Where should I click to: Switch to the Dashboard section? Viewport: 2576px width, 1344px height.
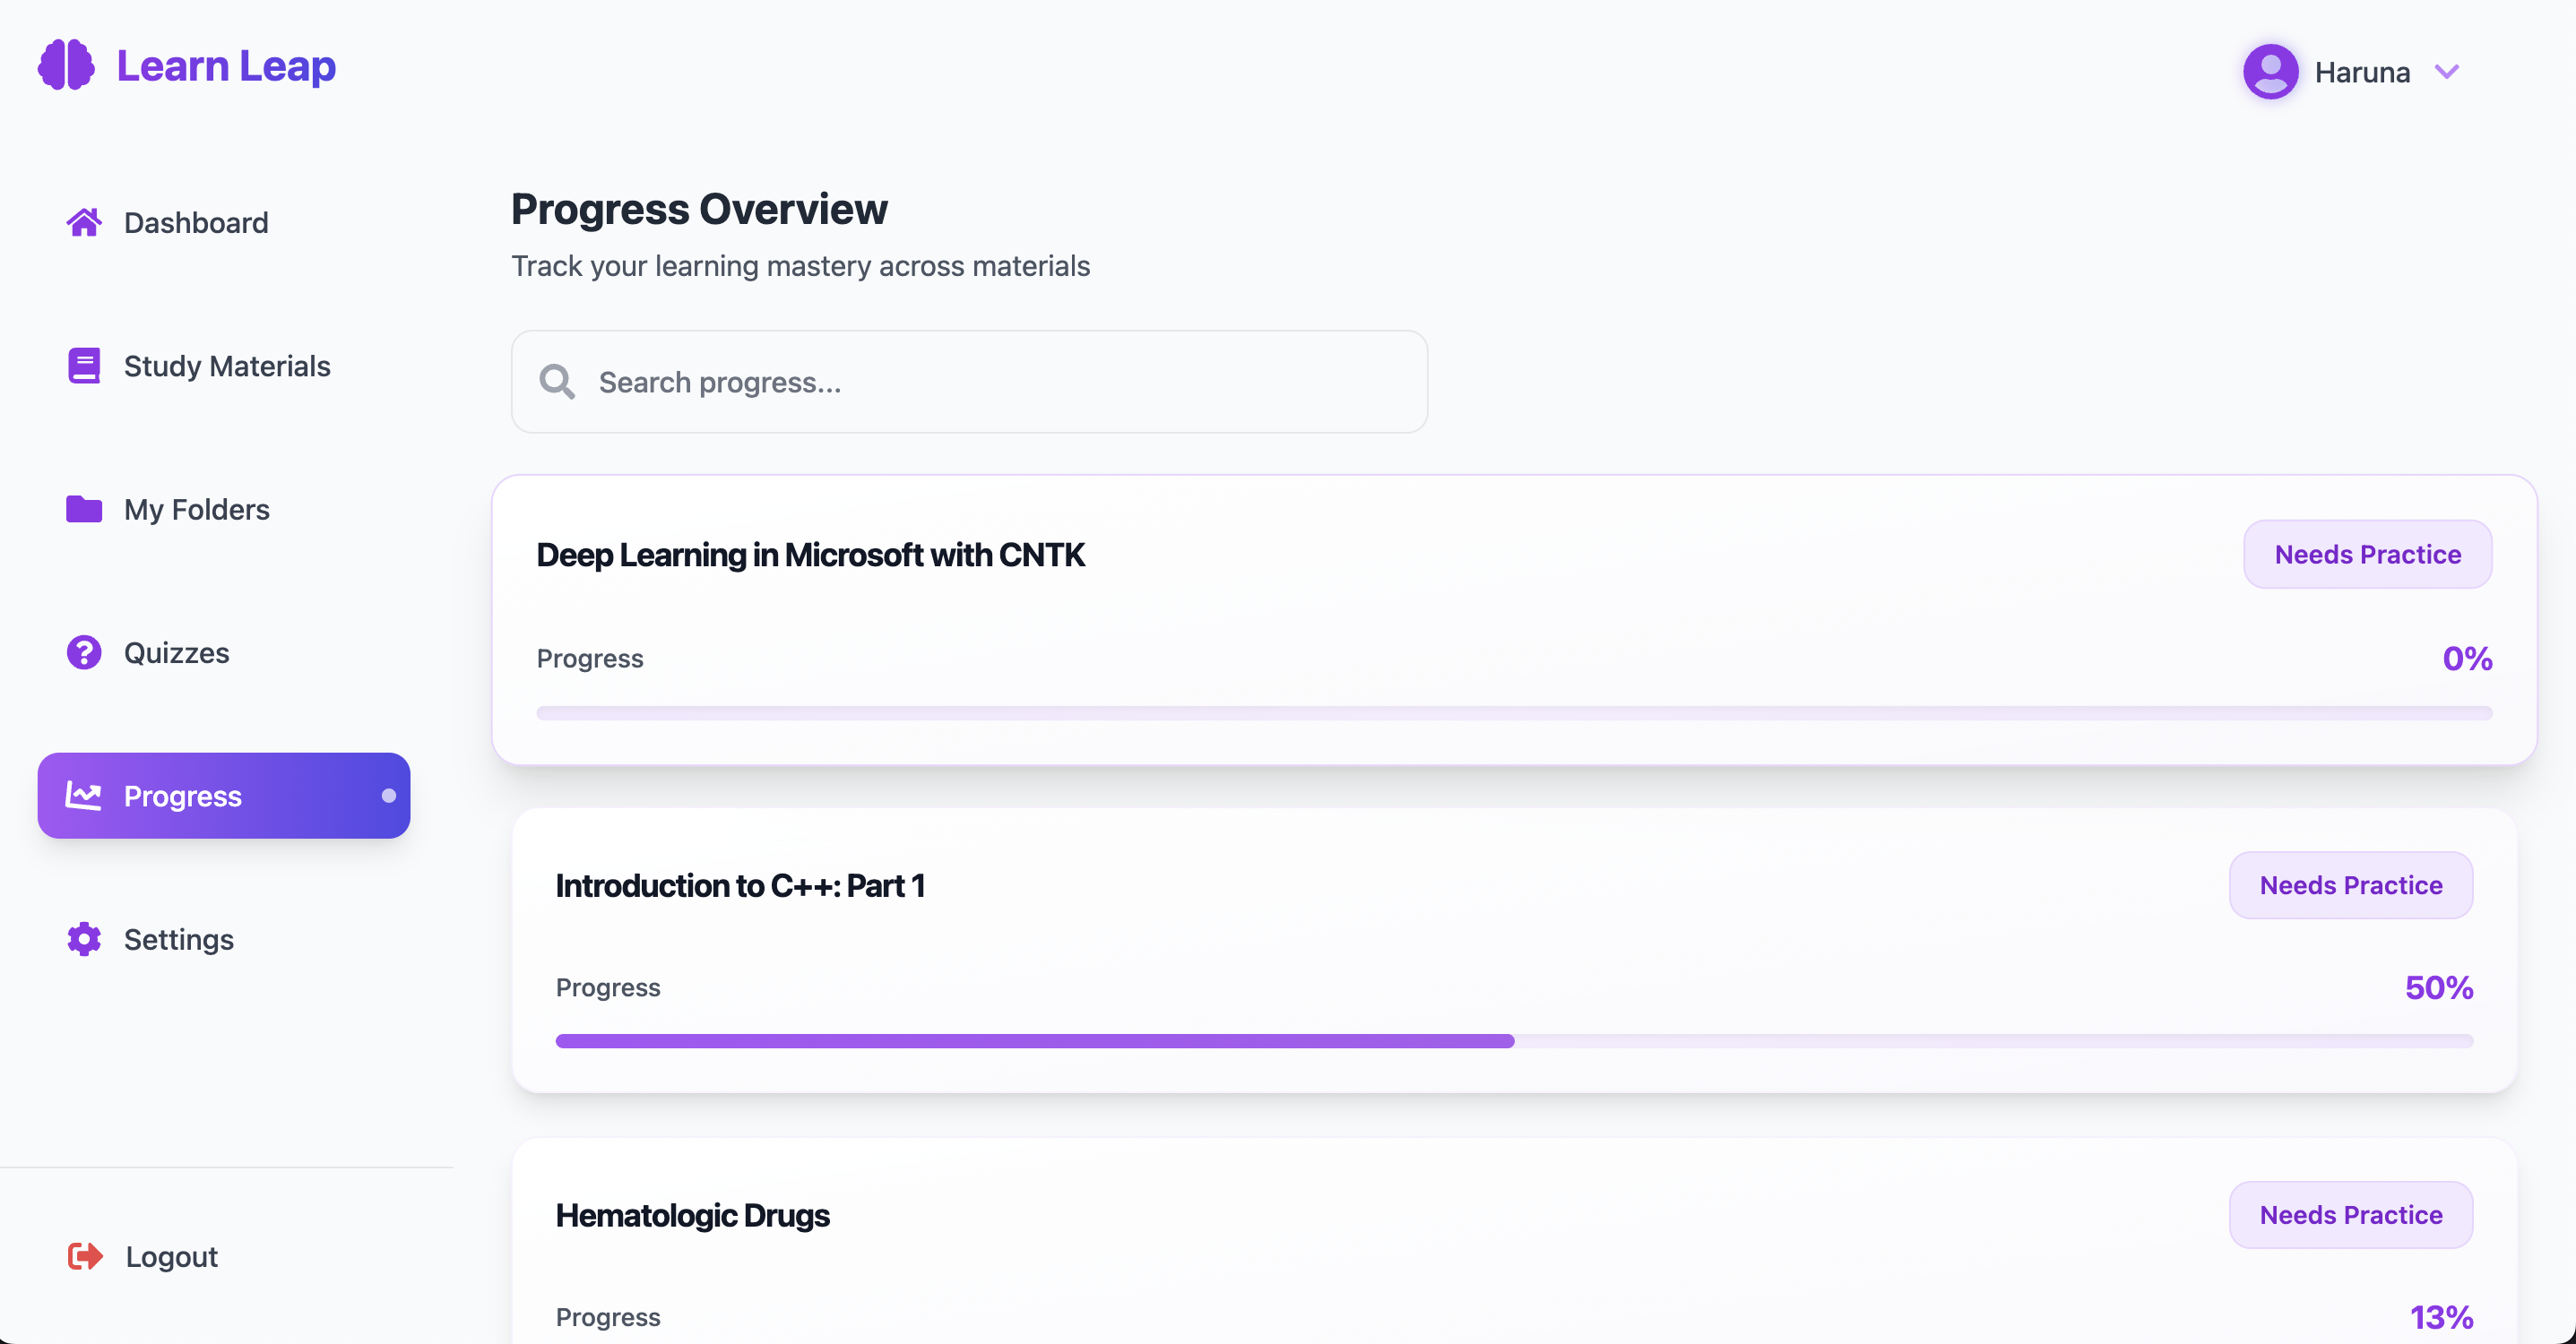(196, 222)
